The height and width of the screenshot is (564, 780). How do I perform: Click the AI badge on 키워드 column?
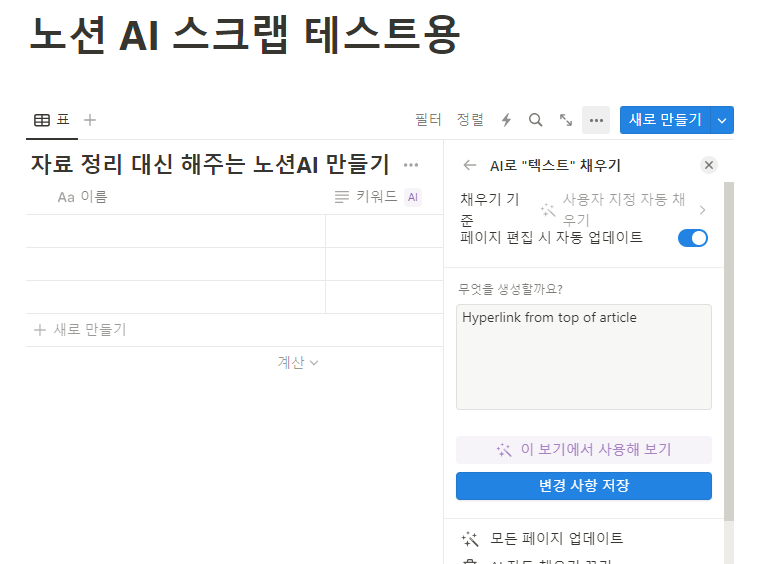tap(413, 197)
